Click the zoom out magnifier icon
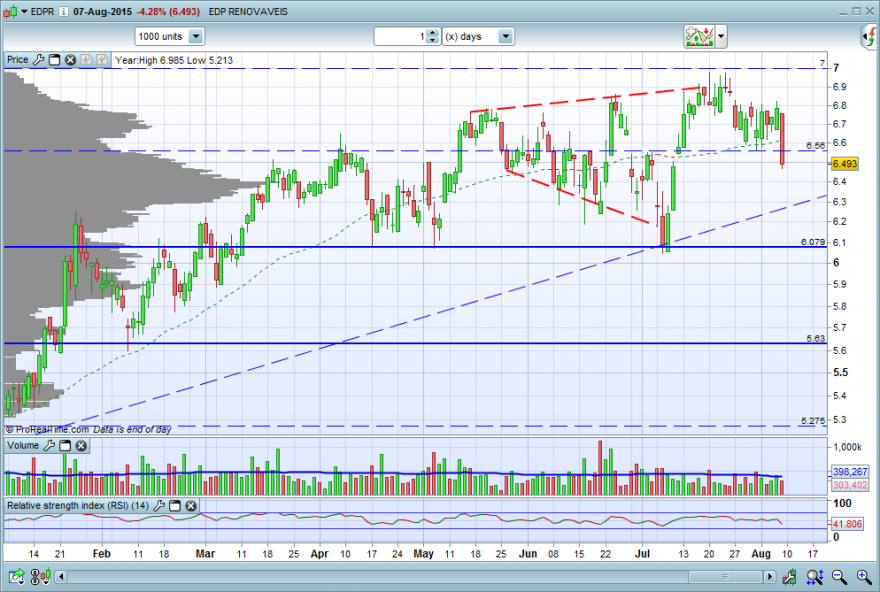Viewport: 880px width, 592px height. tap(840, 576)
